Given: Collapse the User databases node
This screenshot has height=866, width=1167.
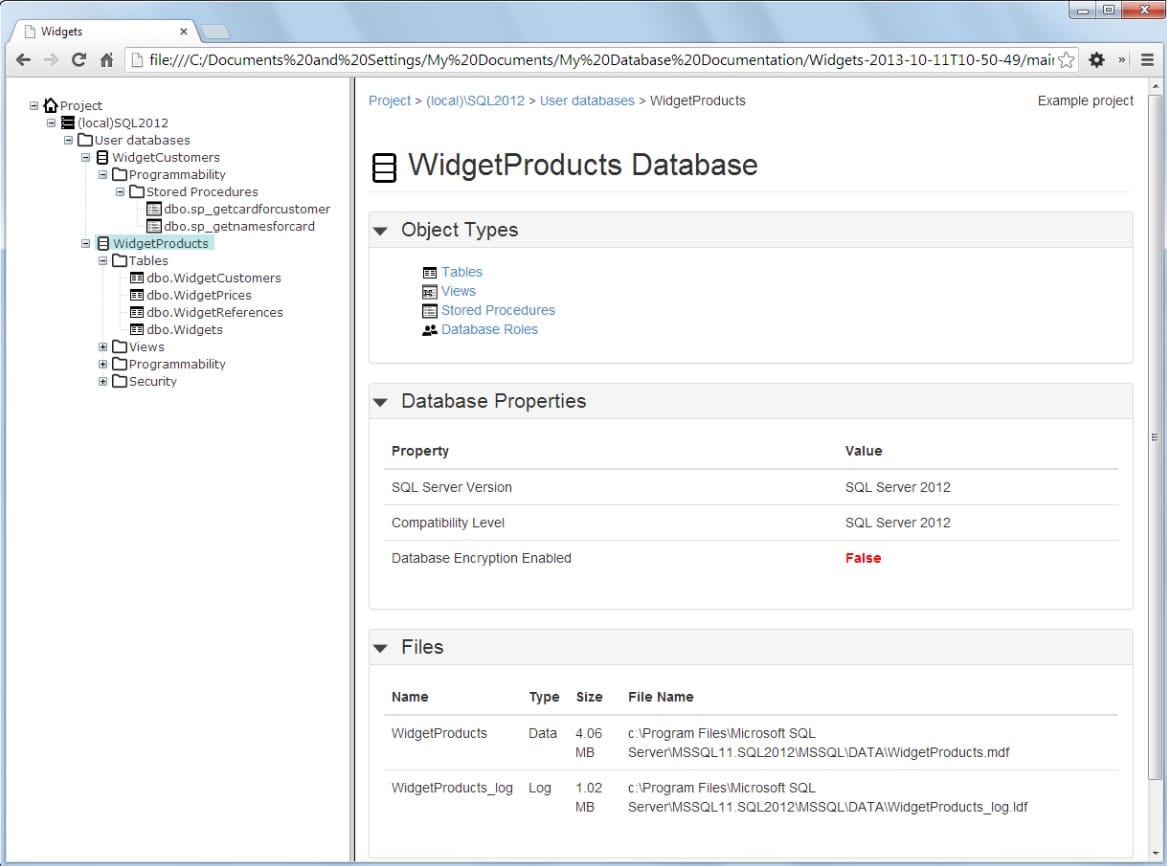Looking at the screenshot, I should point(68,140).
